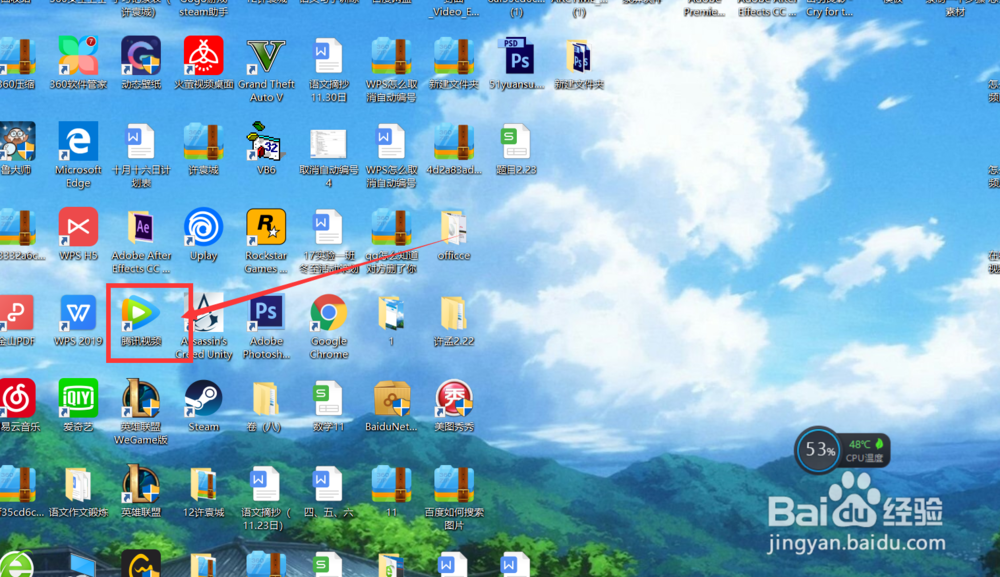Viewport: 1000px width, 577px height.
Task: Click the 53% memory usage floating ball
Action: [819, 449]
